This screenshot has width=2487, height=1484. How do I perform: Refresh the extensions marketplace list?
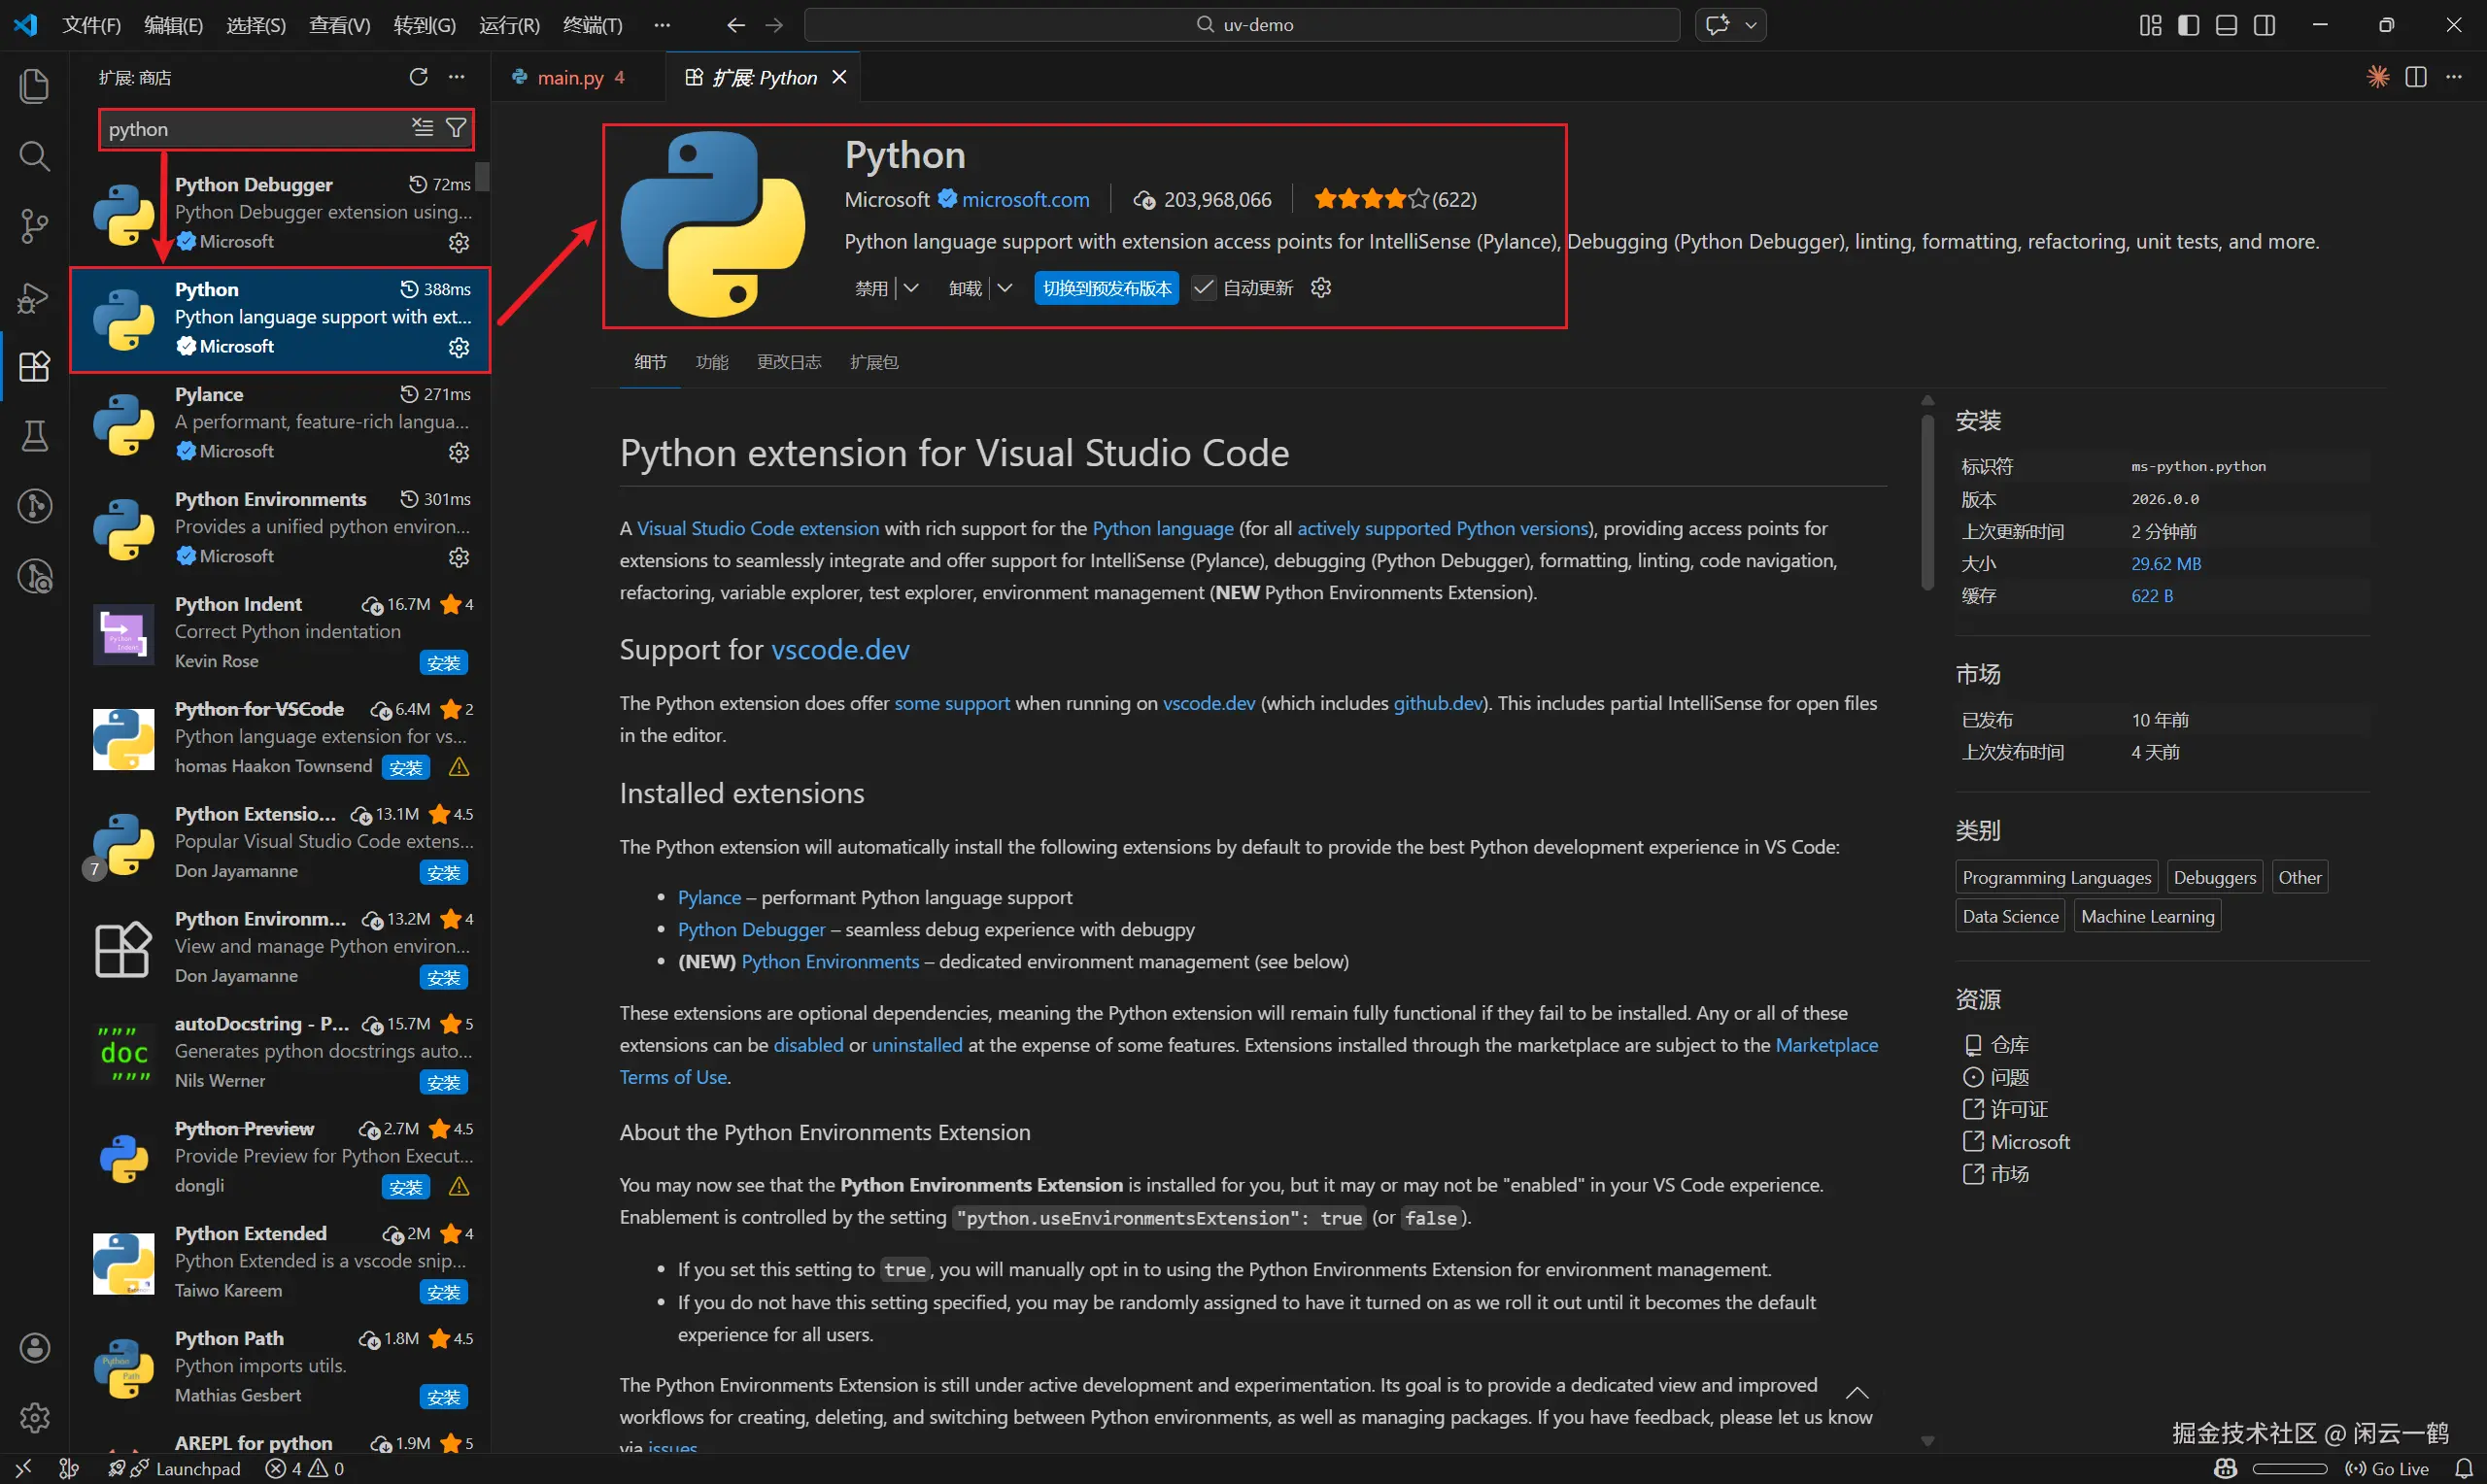[418, 77]
